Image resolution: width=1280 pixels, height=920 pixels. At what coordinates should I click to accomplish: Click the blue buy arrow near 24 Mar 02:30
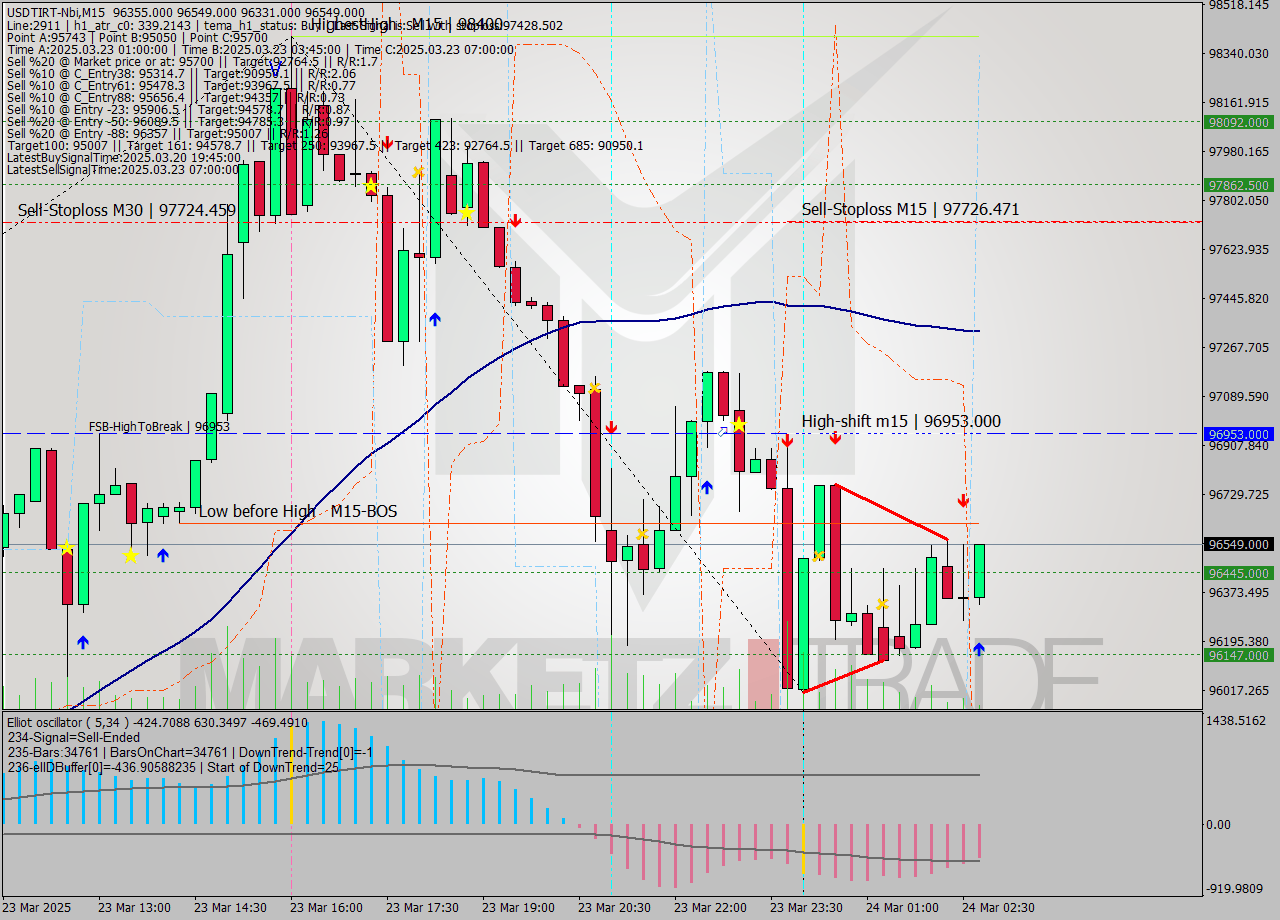click(x=979, y=649)
